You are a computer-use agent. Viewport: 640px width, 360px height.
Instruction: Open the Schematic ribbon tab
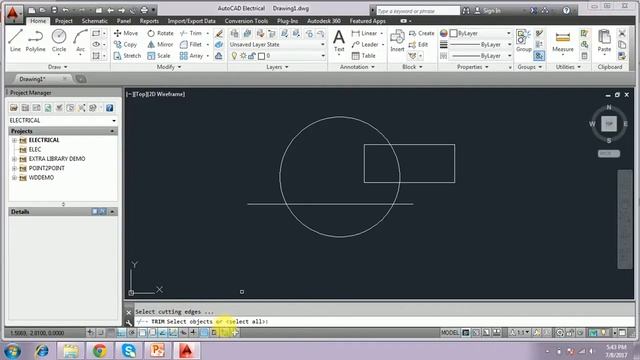pos(95,21)
